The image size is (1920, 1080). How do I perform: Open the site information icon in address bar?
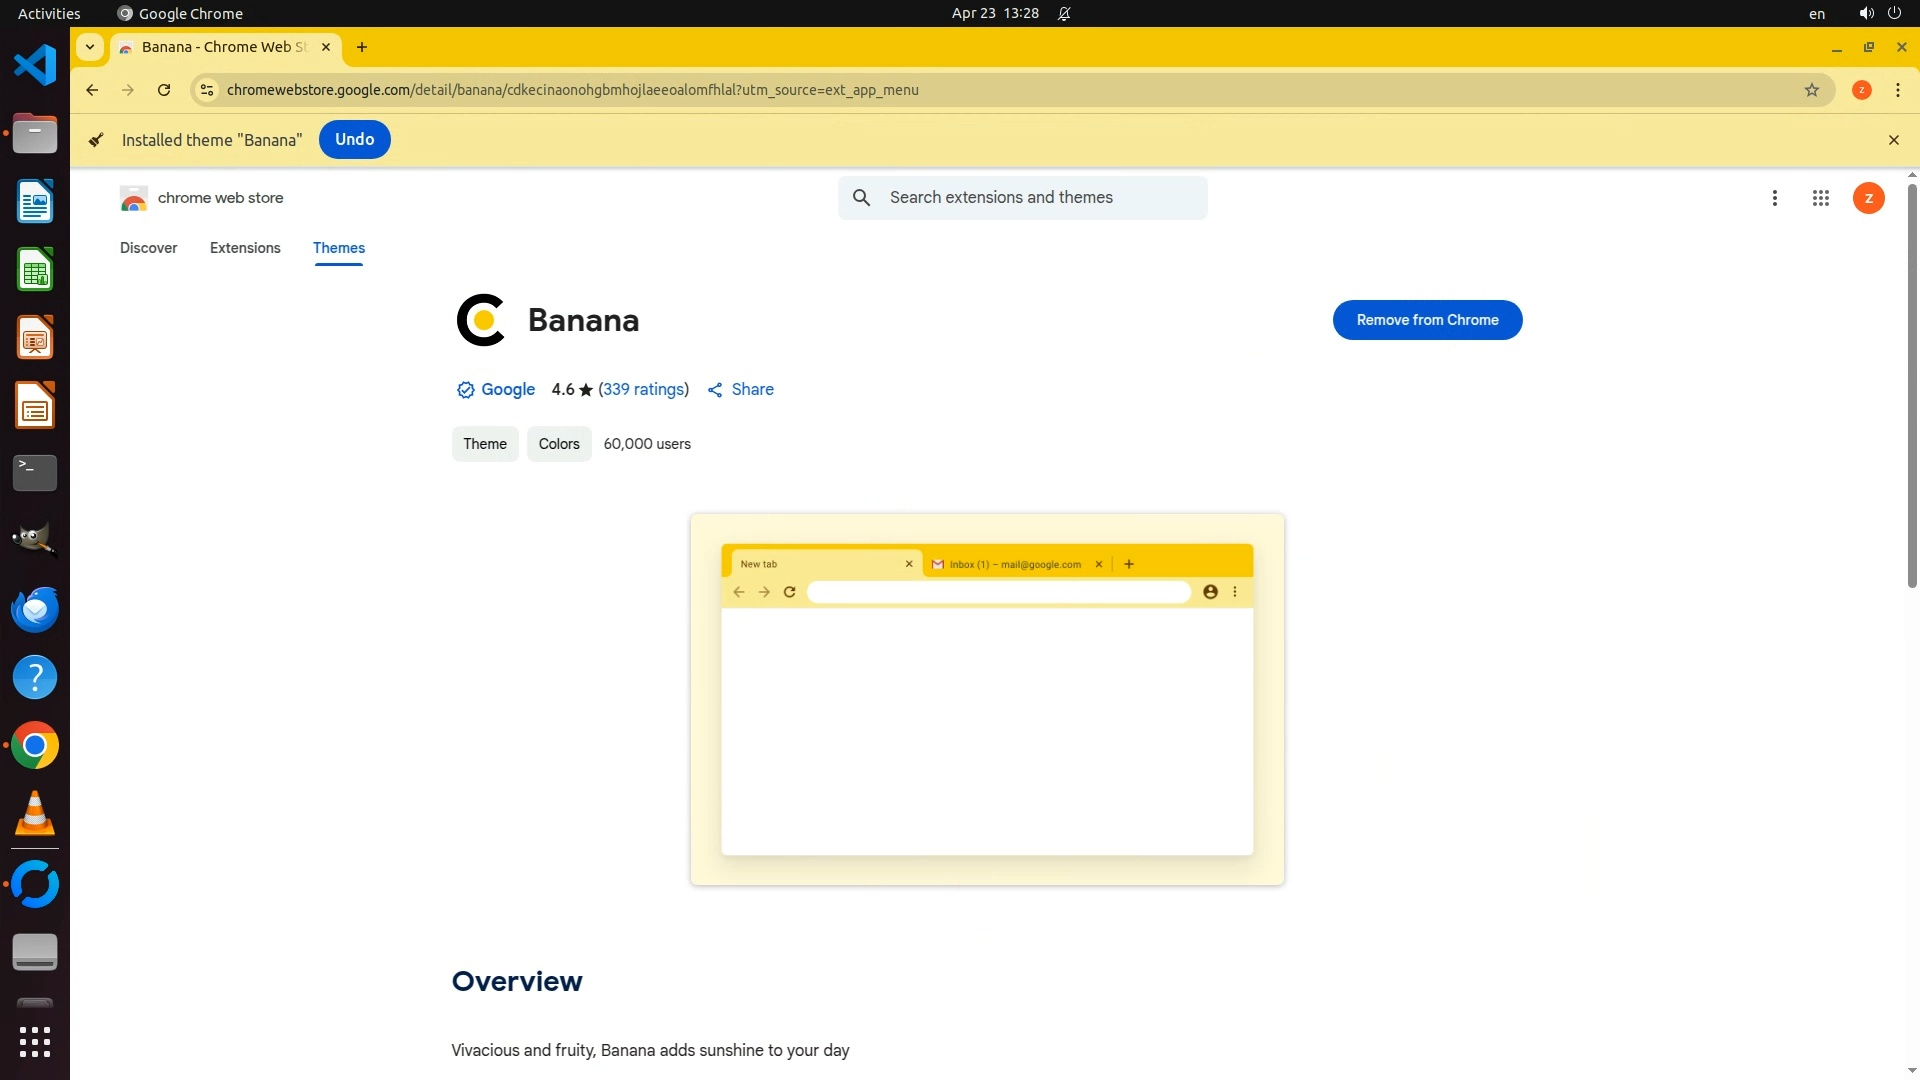pos(207,90)
